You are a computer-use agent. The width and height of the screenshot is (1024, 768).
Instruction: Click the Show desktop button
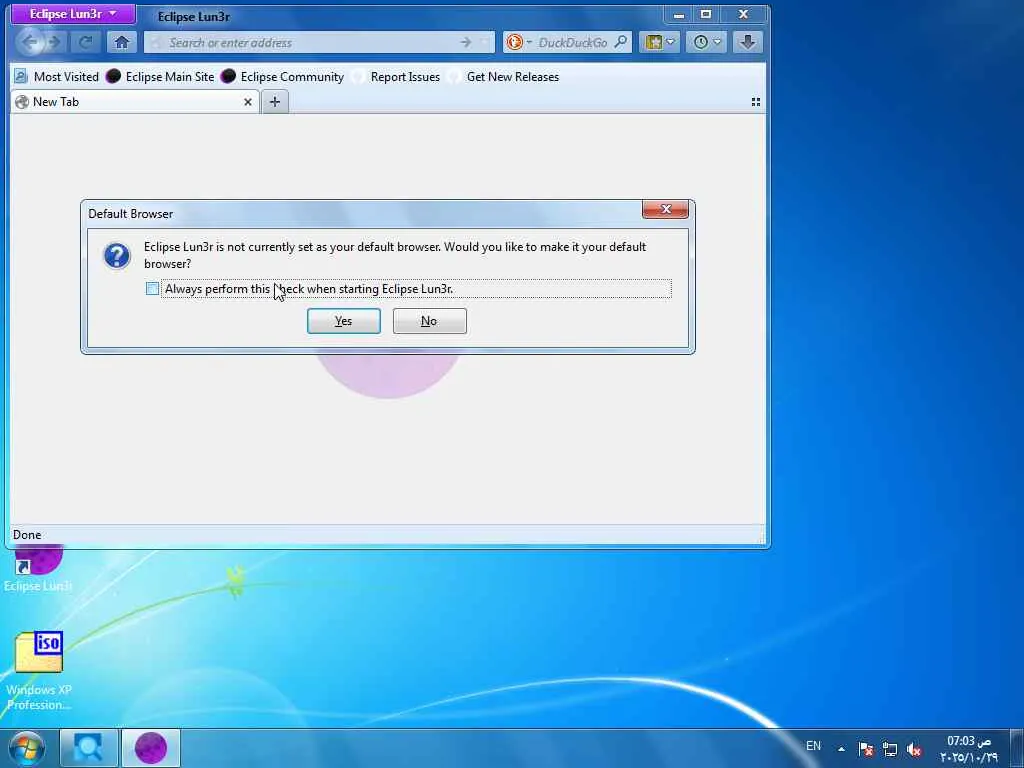(1017, 748)
